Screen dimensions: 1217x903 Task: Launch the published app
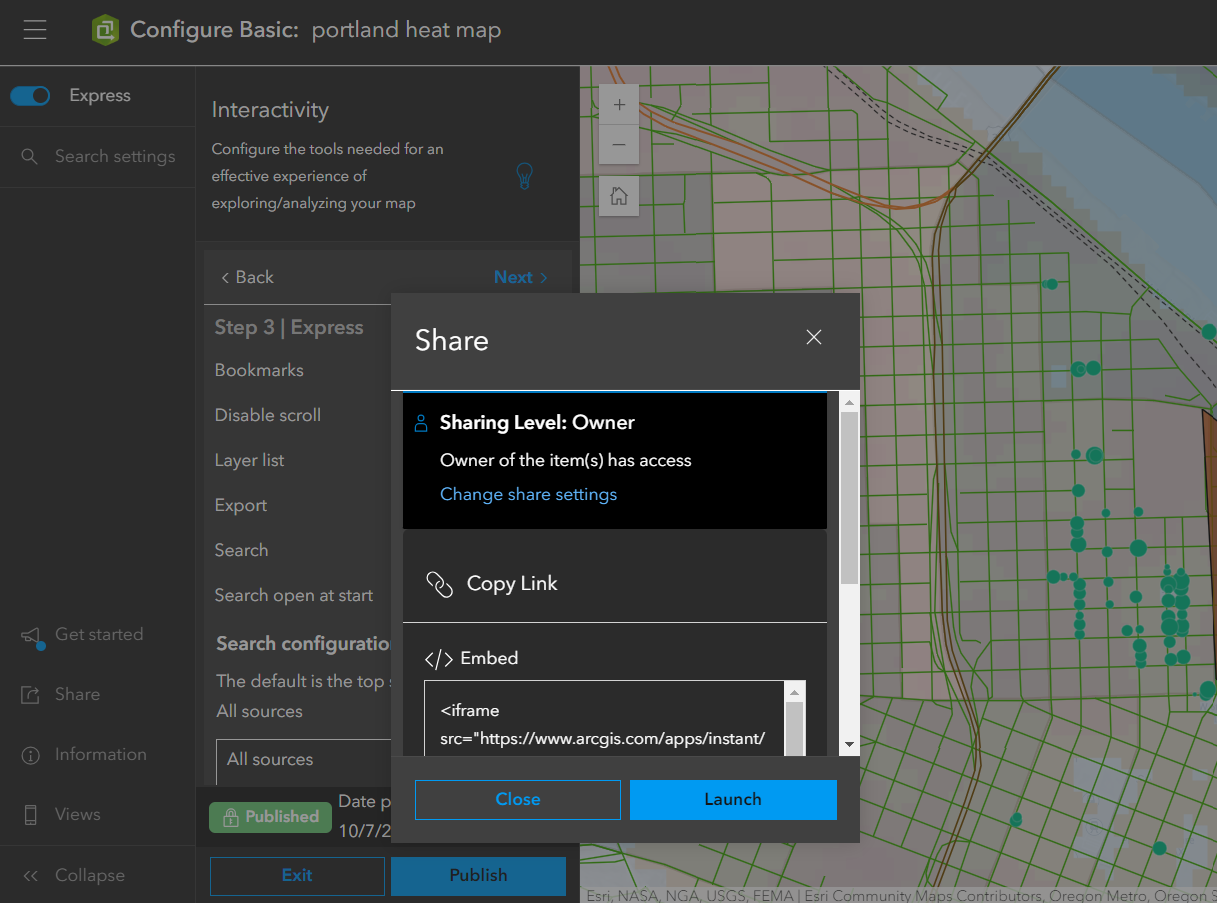tap(733, 799)
